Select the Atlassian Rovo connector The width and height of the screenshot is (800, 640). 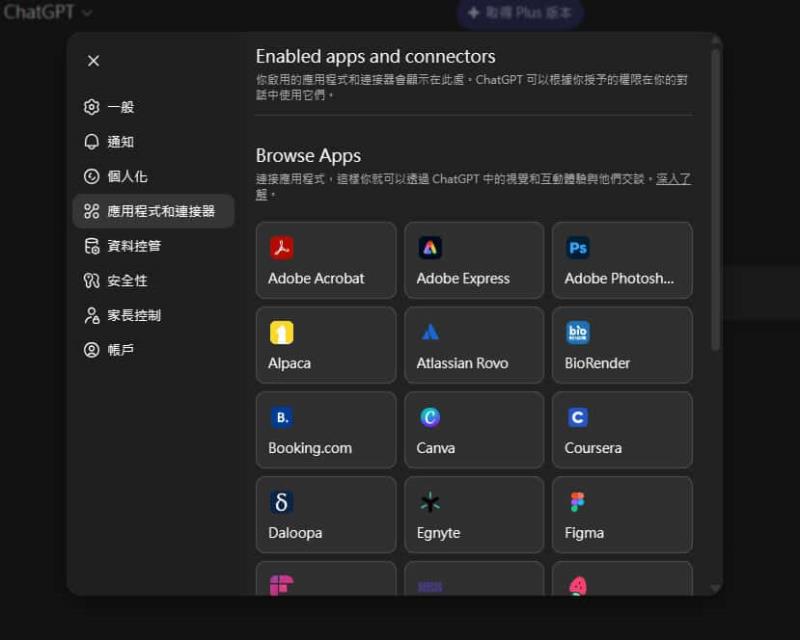pos(473,345)
